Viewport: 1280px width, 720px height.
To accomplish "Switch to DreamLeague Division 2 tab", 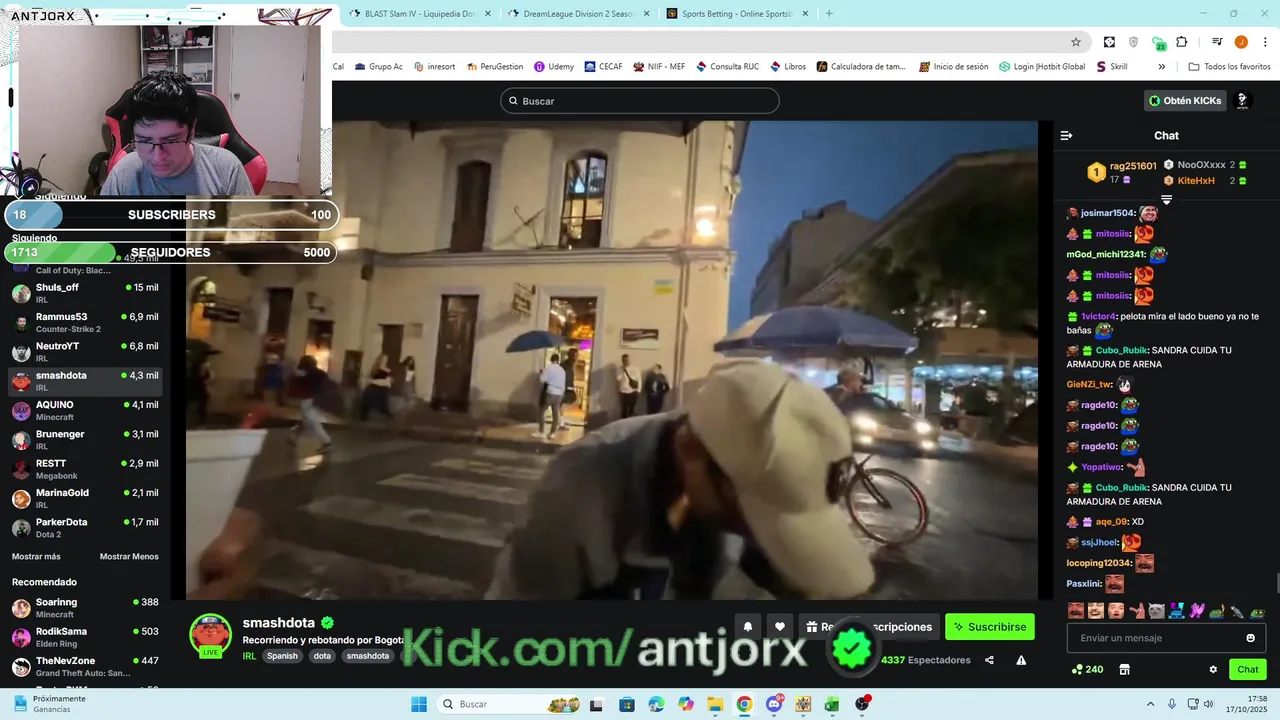I will 578,14.
